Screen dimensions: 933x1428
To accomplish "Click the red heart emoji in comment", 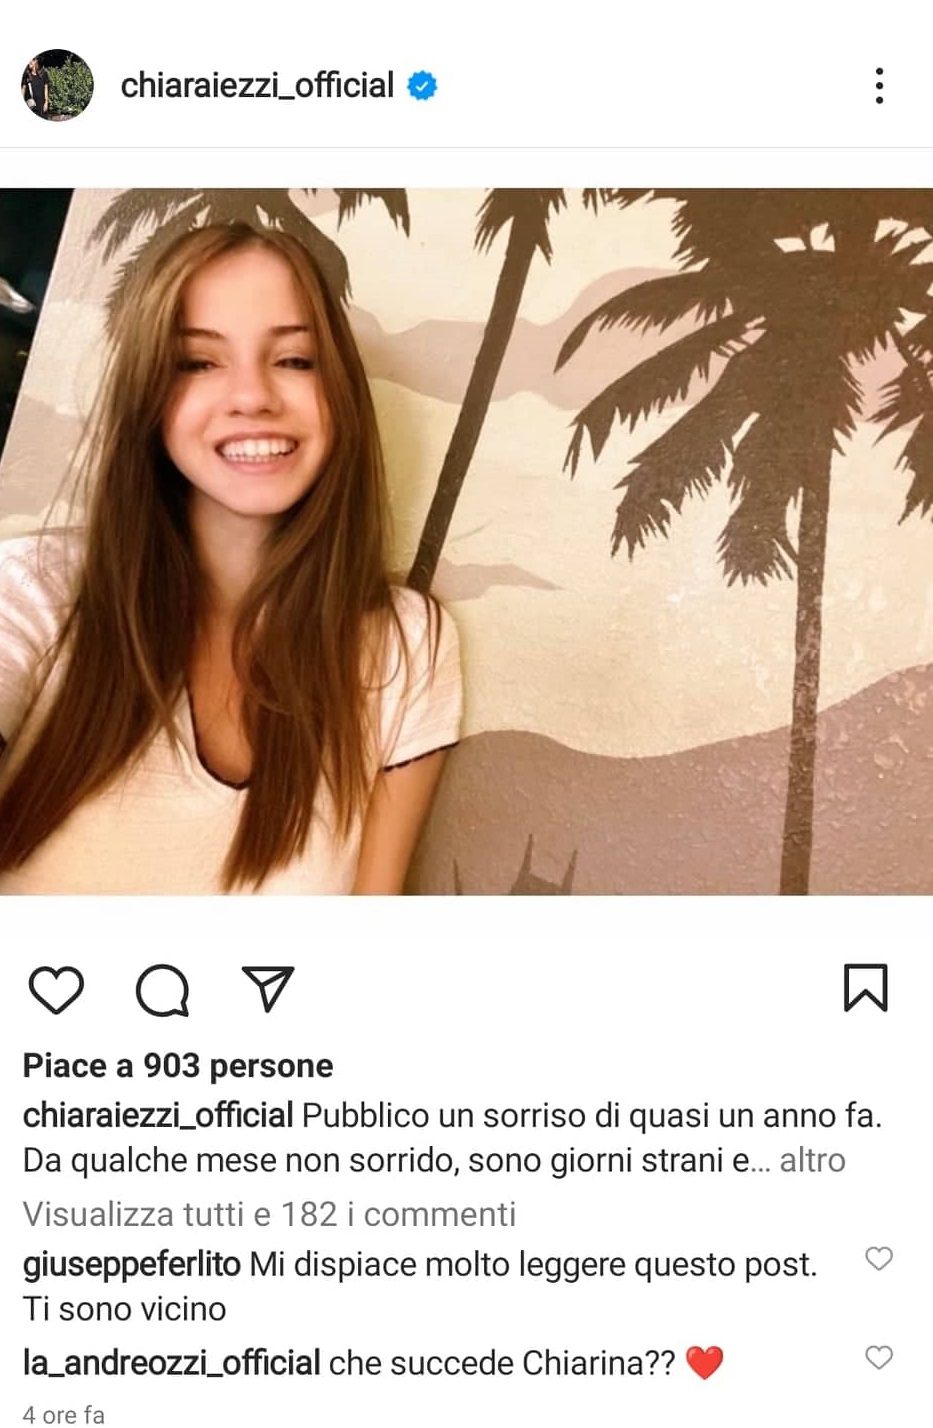I will 704,1363.
